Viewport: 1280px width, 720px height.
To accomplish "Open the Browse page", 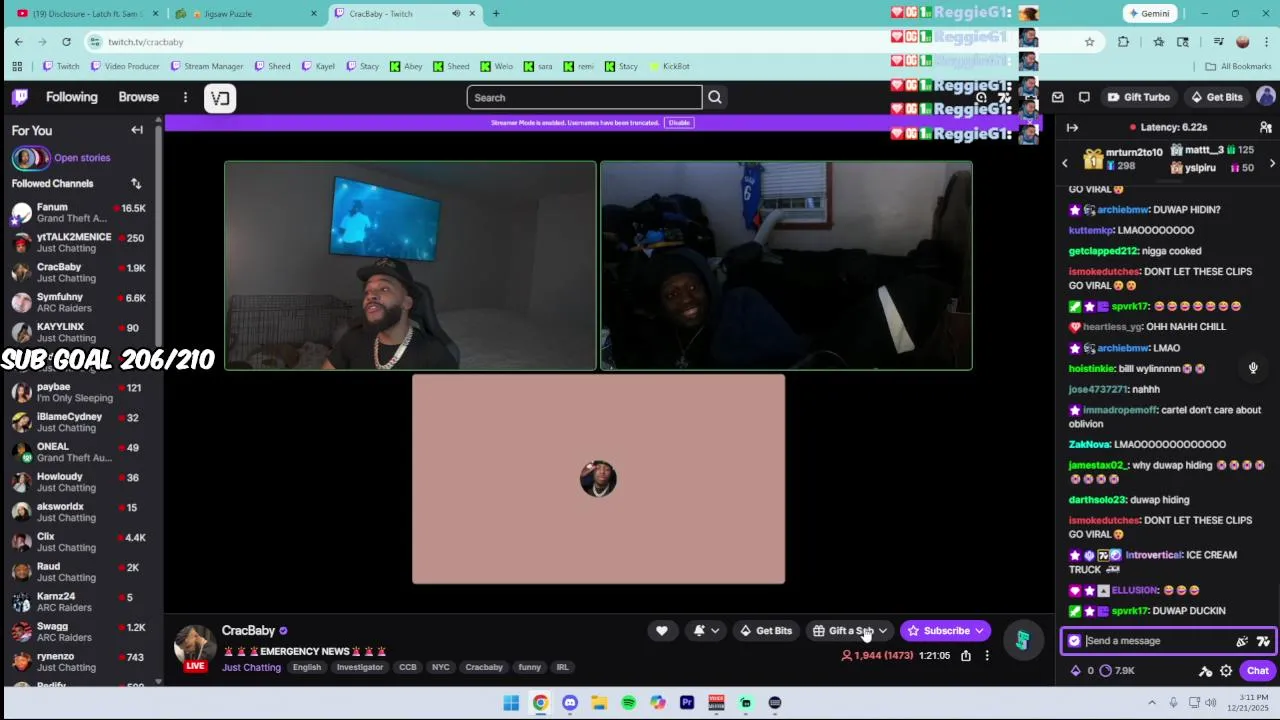I will [139, 97].
